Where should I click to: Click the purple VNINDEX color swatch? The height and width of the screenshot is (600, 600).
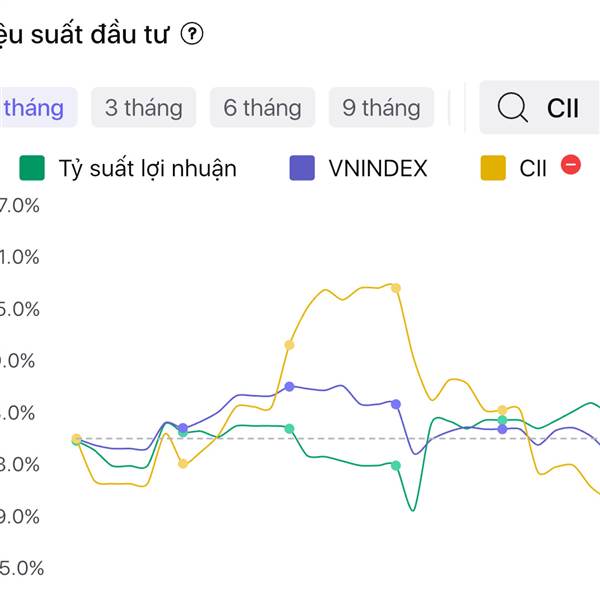[301, 167]
